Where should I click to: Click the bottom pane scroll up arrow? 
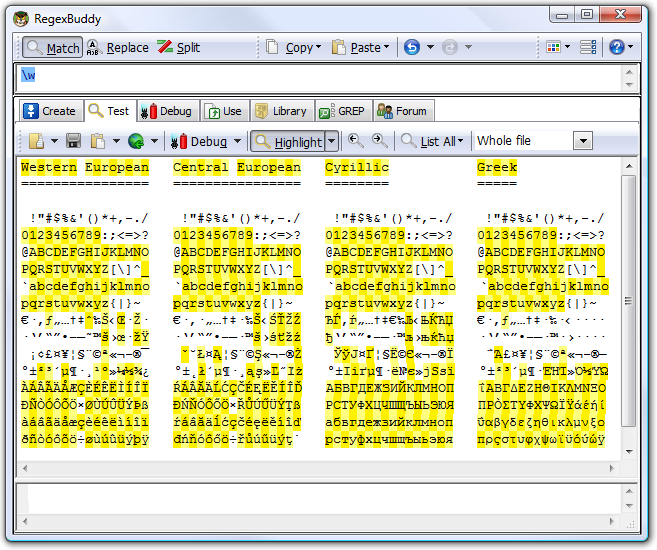coord(629,491)
